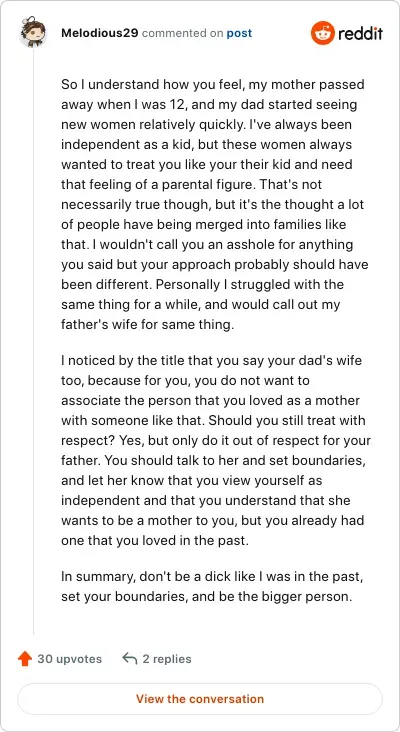Click the "commented on" text in header

pos(182,34)
